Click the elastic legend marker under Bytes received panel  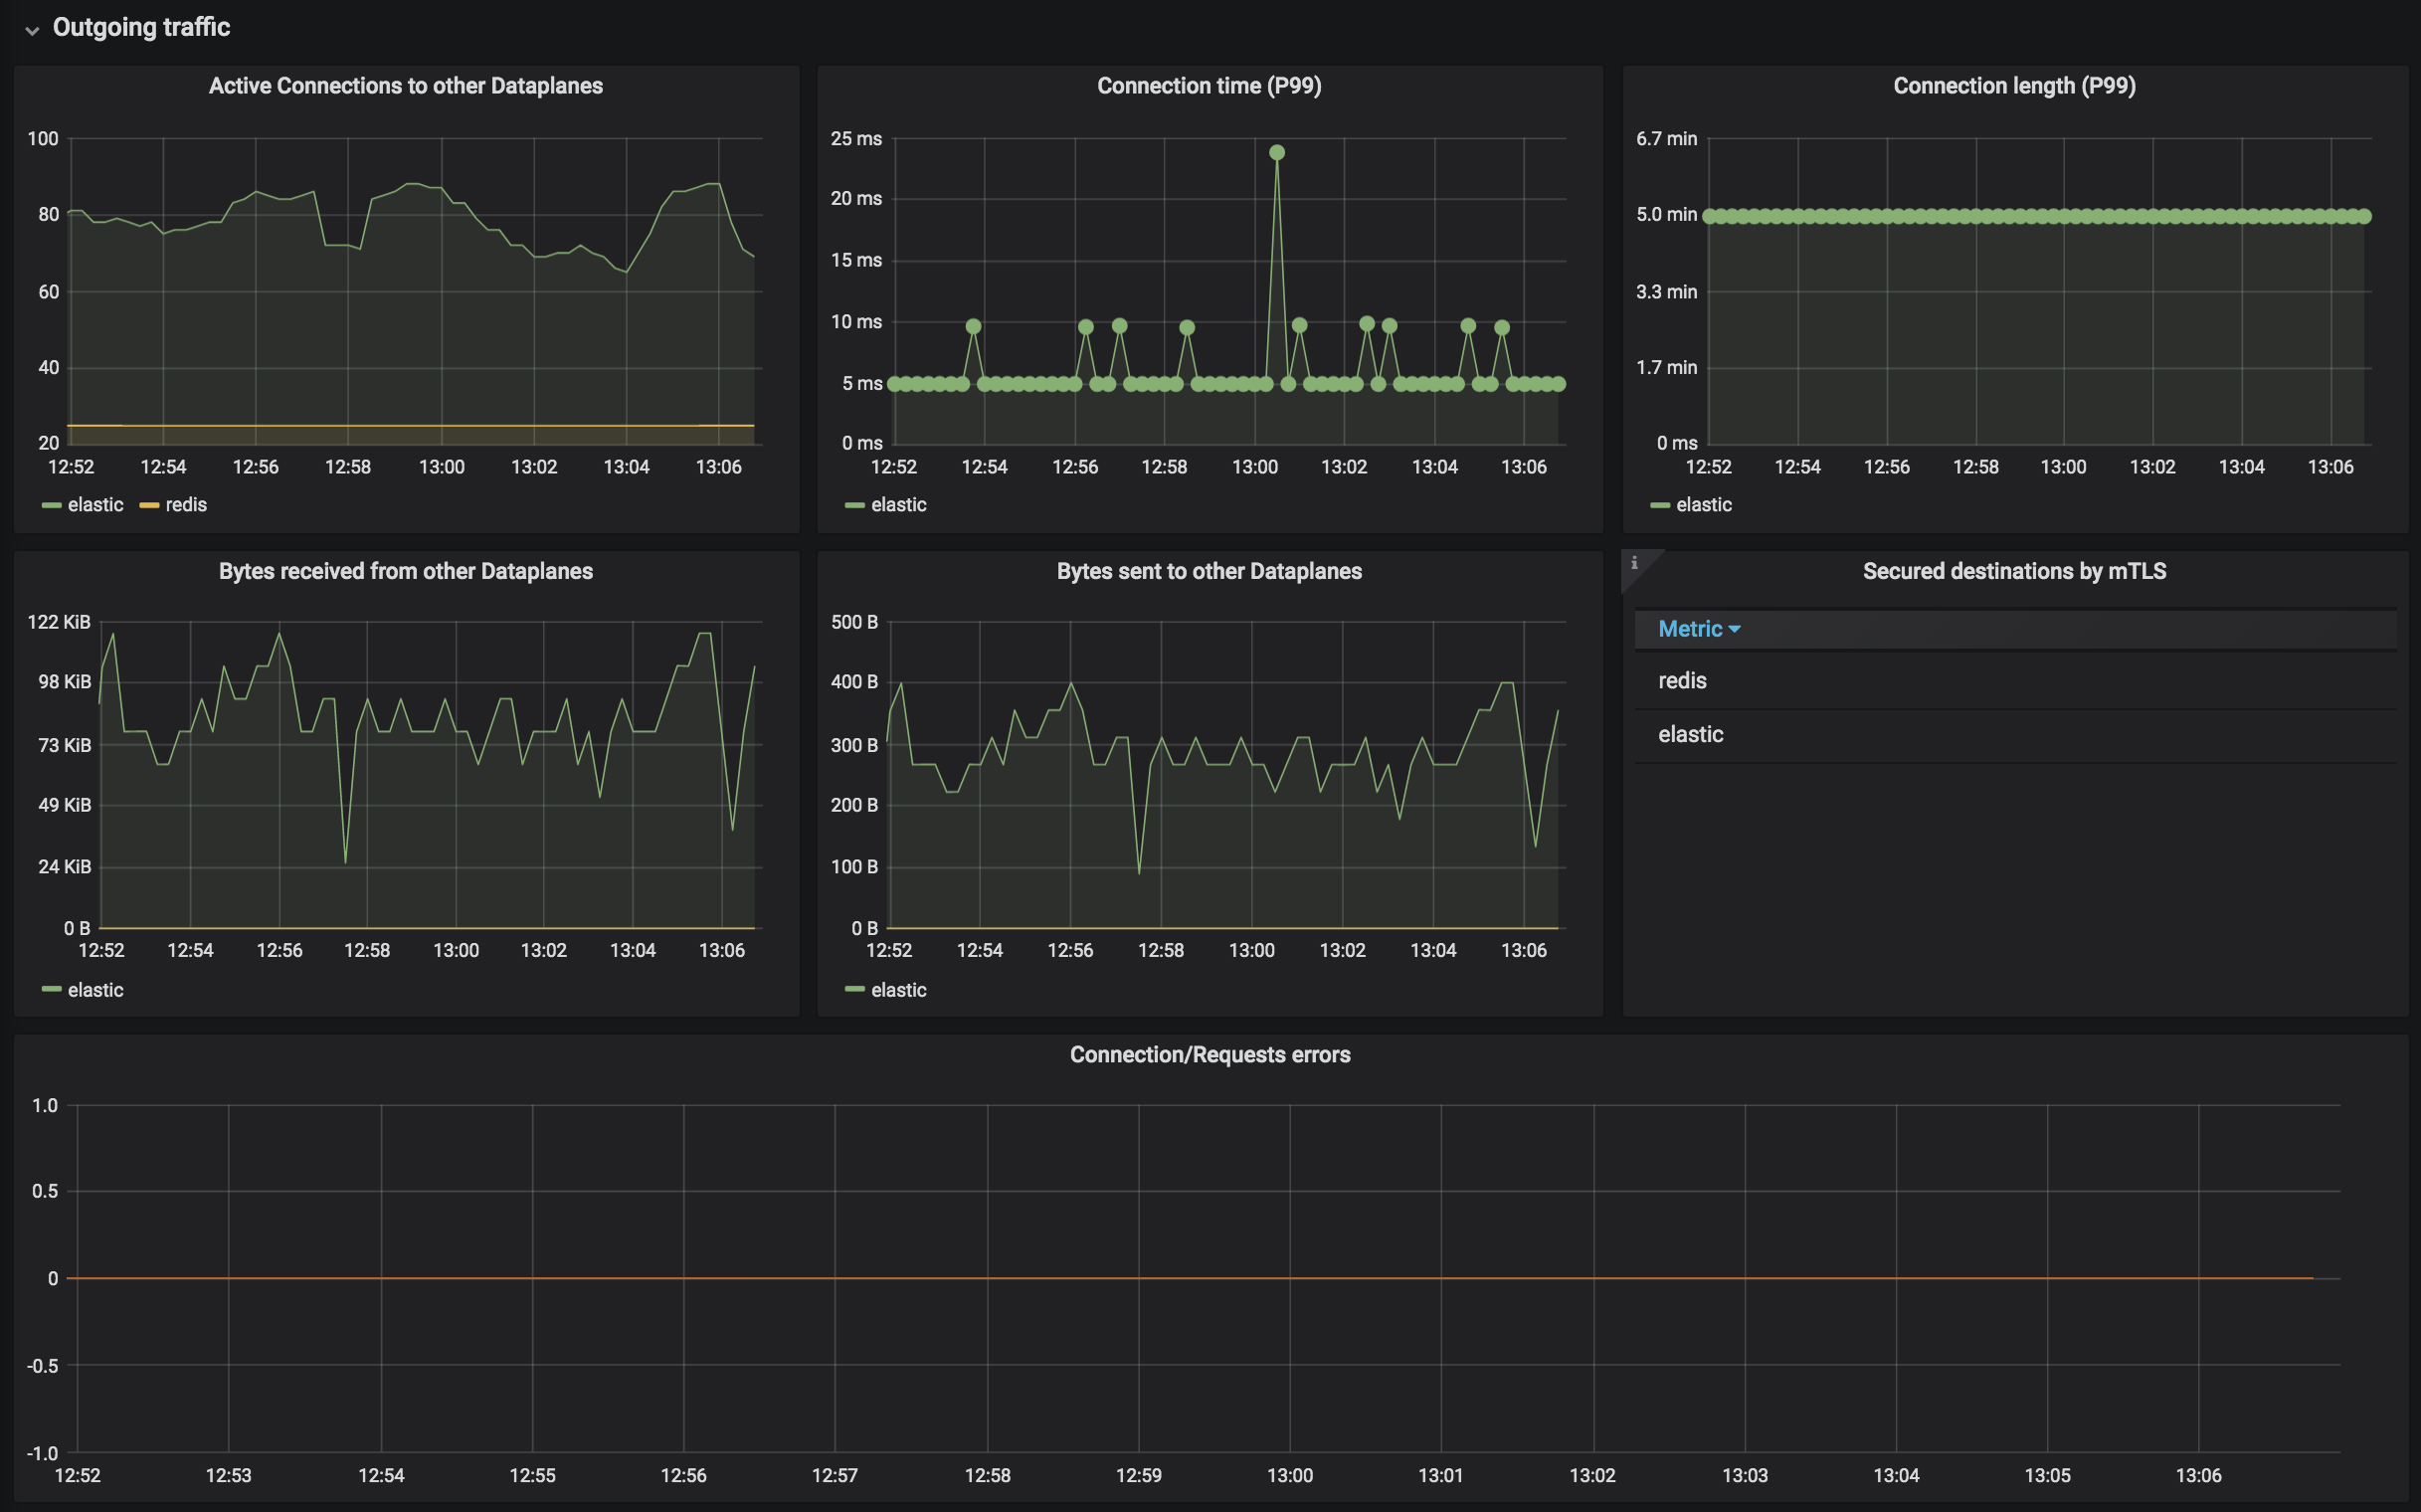pyautogui.click(x=50, y=989)
